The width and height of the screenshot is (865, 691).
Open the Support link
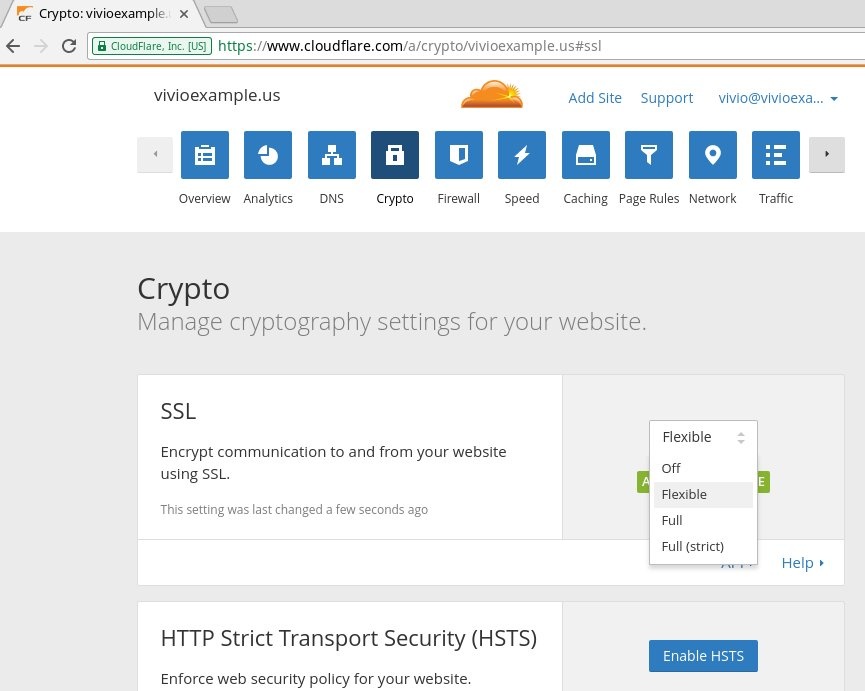(666, 98)
